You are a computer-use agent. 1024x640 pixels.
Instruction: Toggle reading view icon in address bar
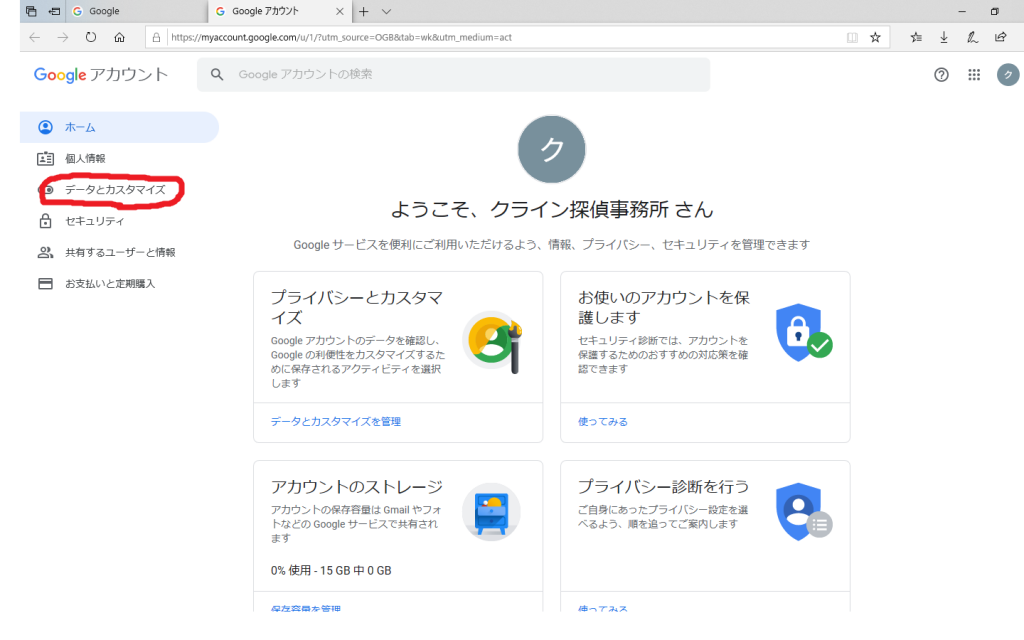852,37
